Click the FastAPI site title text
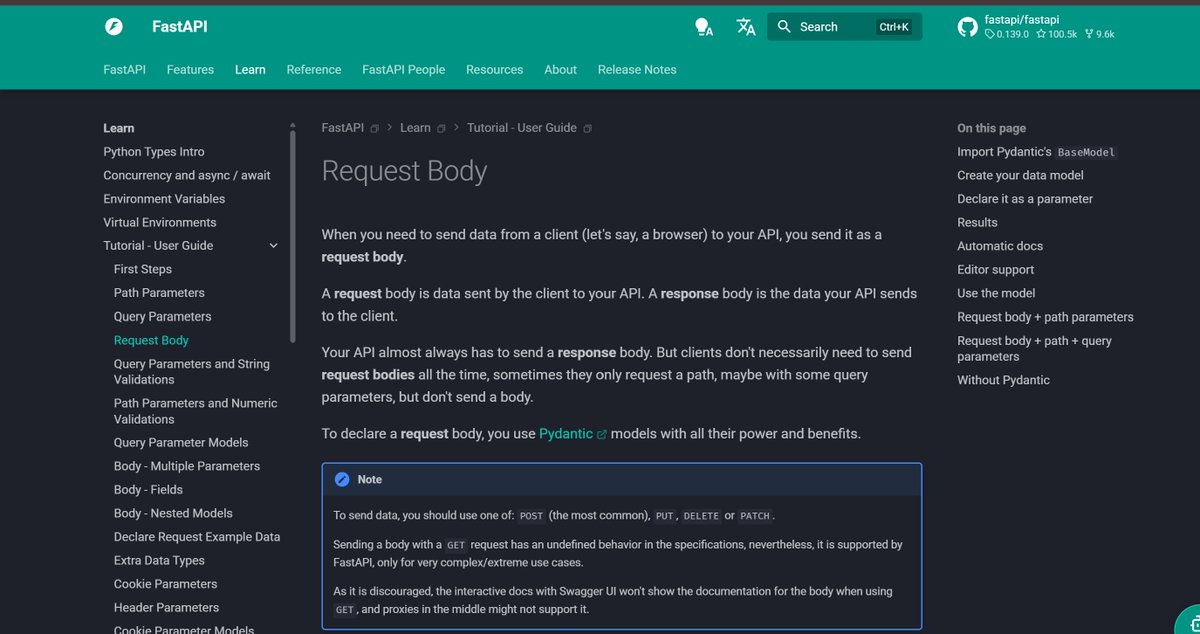 (x=180, y=27)
